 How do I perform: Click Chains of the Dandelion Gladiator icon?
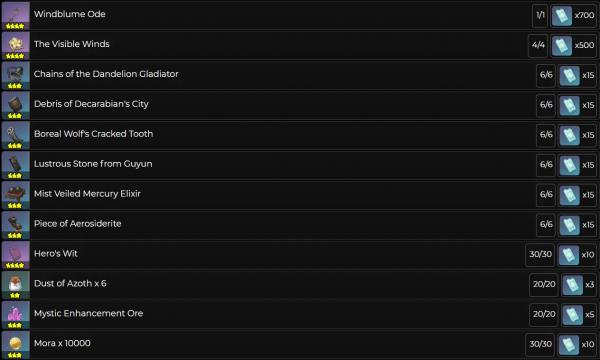pyautogui.click(x=16, y=75)
